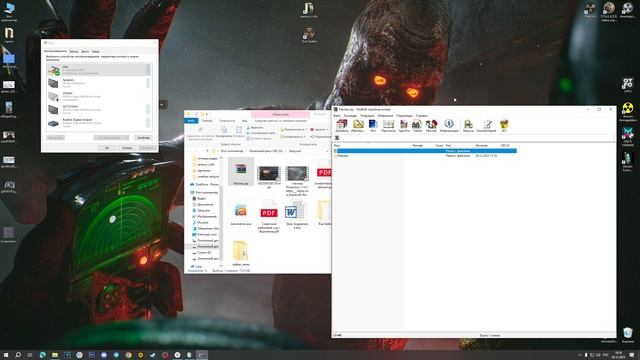Click WinRAR's Extract (Извлечь) toolbar icon

358,125
